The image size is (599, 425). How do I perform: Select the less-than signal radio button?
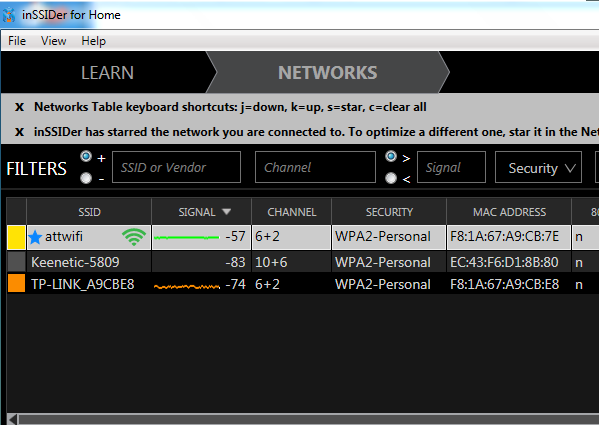click(391, 178)
